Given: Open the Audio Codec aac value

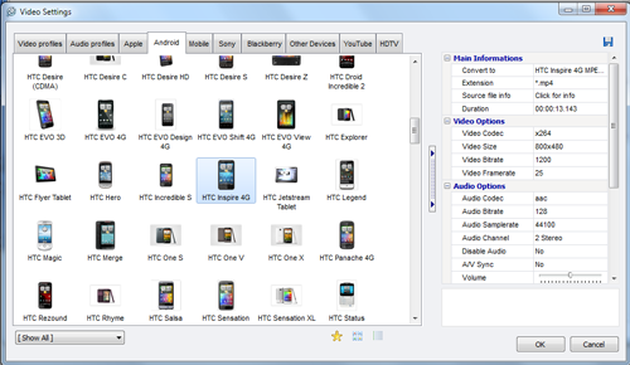Looking at the screenshot, I should 570,198.
